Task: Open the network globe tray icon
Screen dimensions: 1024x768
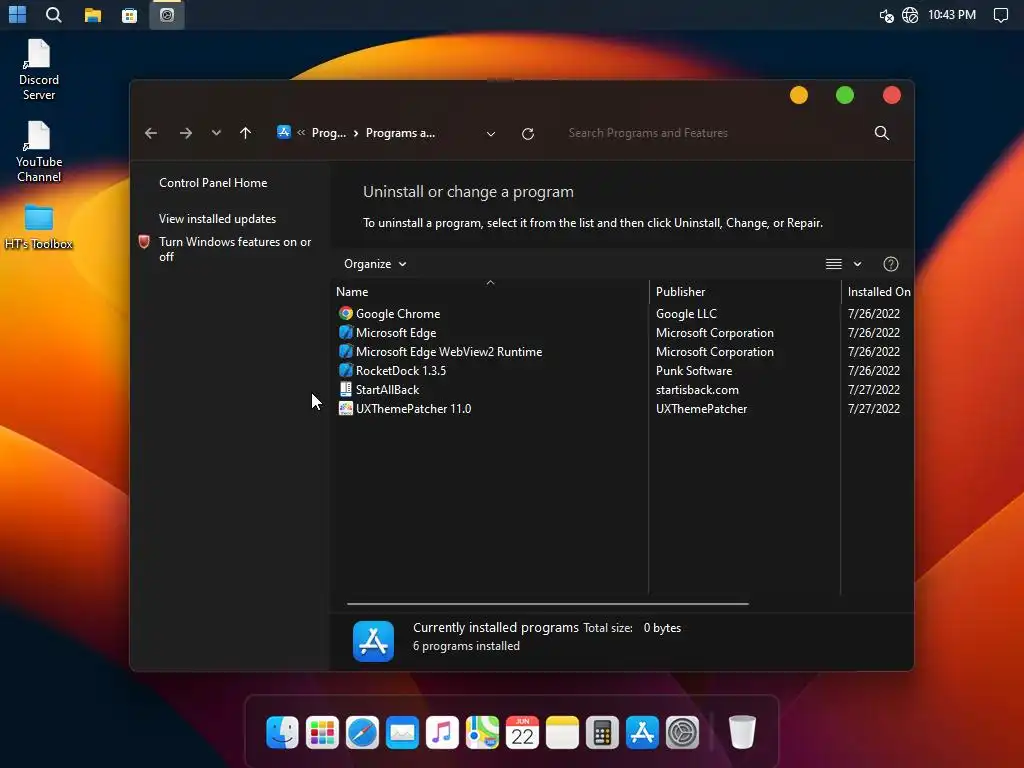Action: pyautogui.click(x=910, y=15)
